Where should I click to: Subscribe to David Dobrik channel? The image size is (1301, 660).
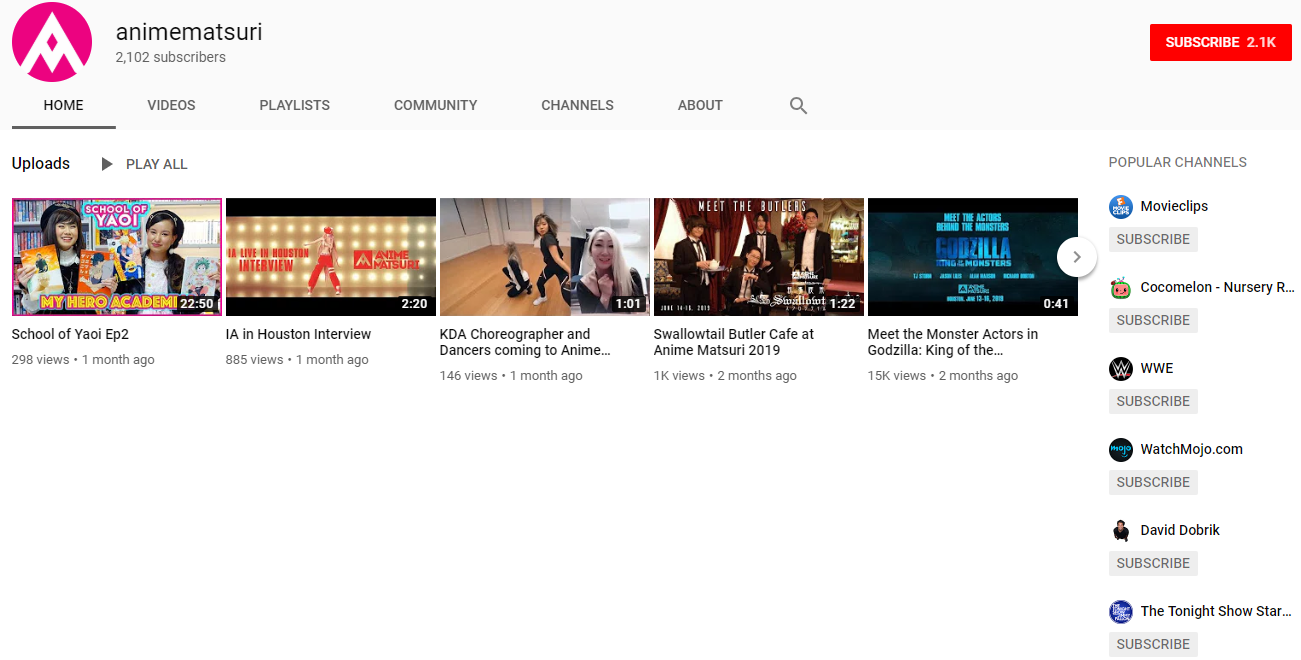pyautogui.click(x=1153, y=564)
